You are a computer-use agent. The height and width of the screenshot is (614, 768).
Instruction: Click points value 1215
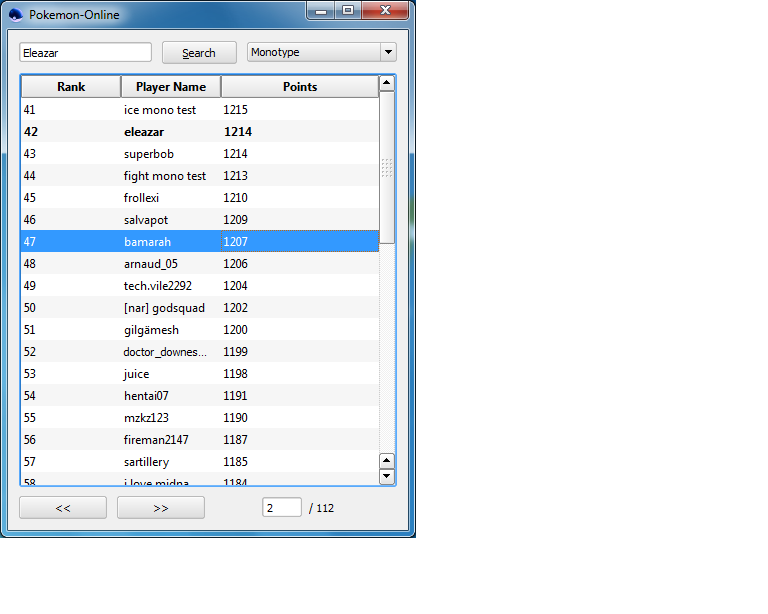[236, 110]
